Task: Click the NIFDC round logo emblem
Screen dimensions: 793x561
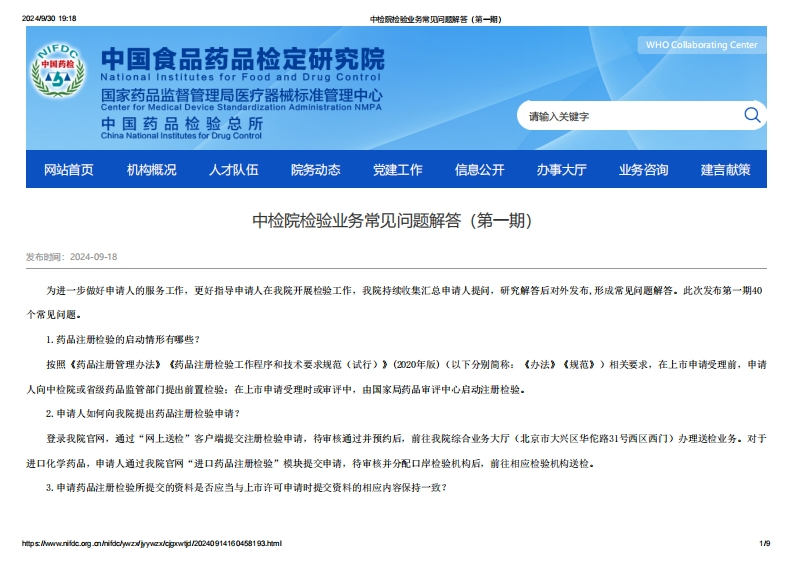Action: pyautogui.click(x=58, y=69)
